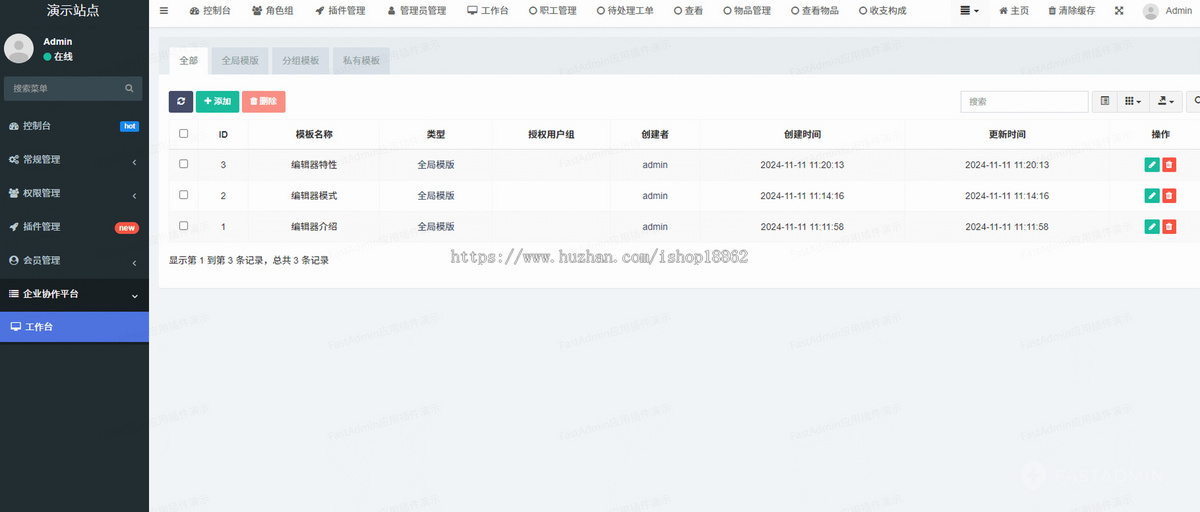Open 管理员管理 in the top navigation
This screenshot has height=512, width=1200.
tap(416, 11)
